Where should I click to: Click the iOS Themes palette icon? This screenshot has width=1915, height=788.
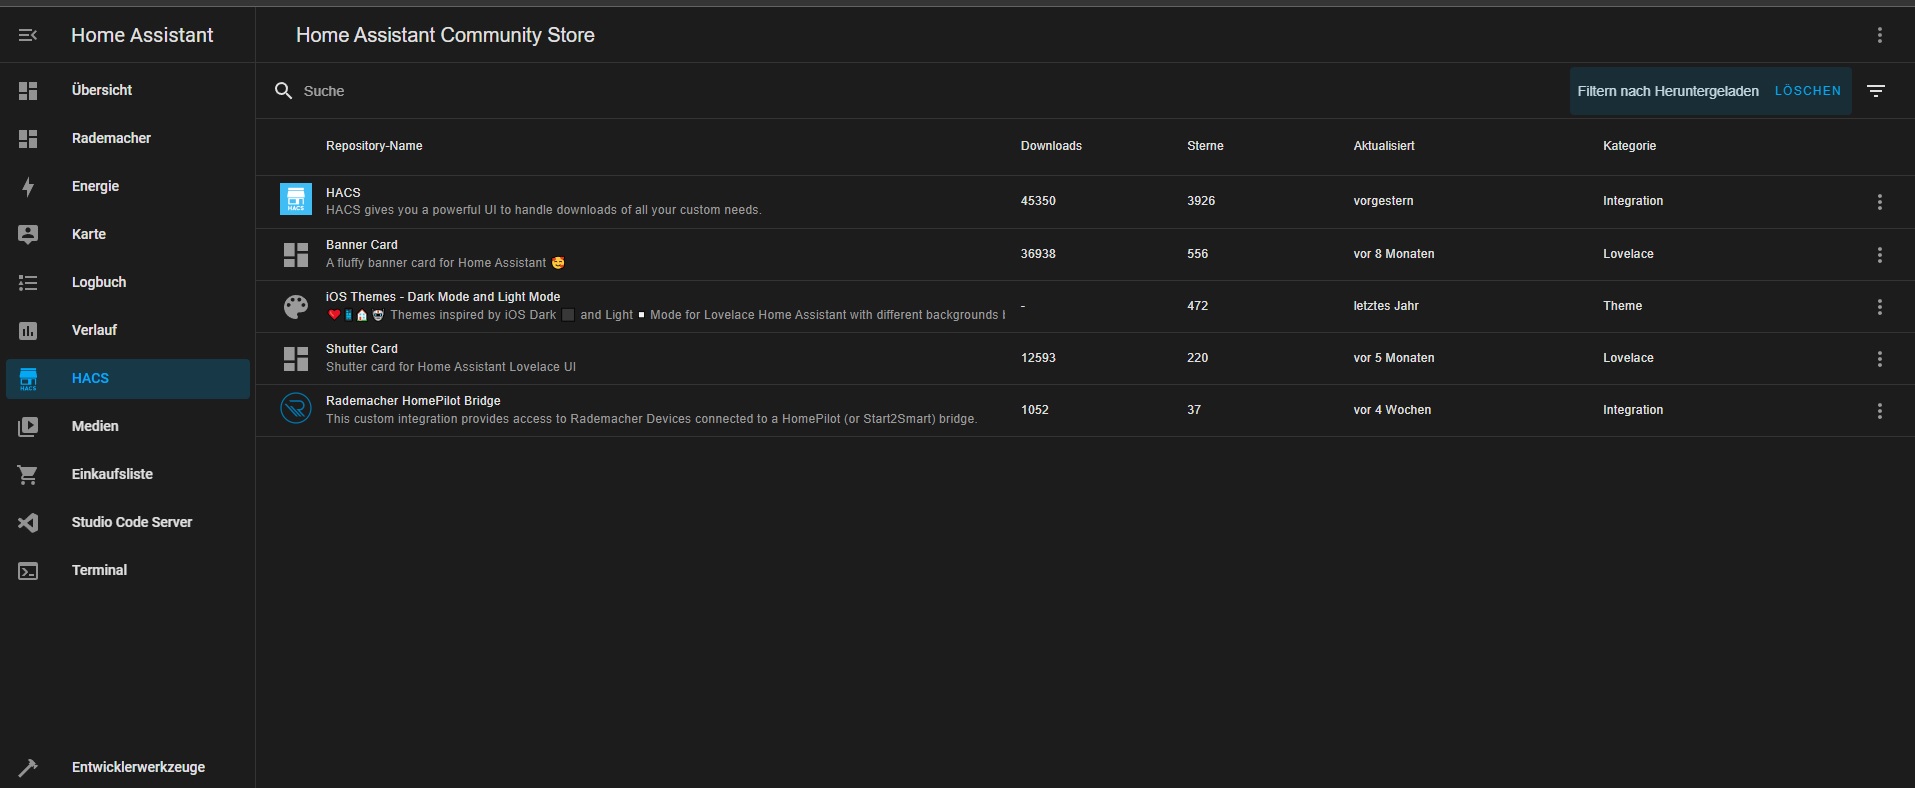[x=296, y=306]
